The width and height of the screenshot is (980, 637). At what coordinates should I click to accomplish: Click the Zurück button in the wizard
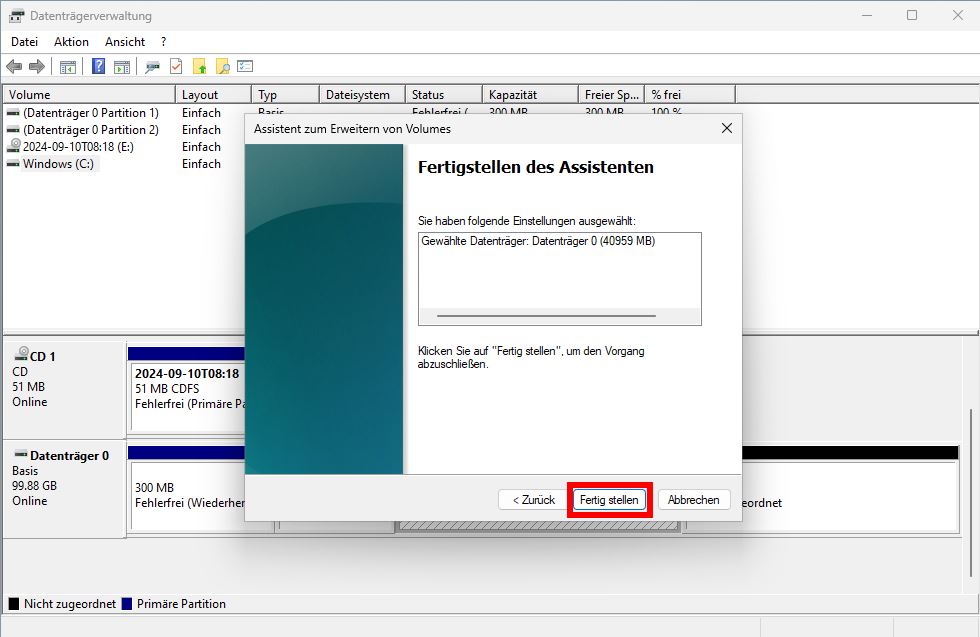[x=531, y=499]
